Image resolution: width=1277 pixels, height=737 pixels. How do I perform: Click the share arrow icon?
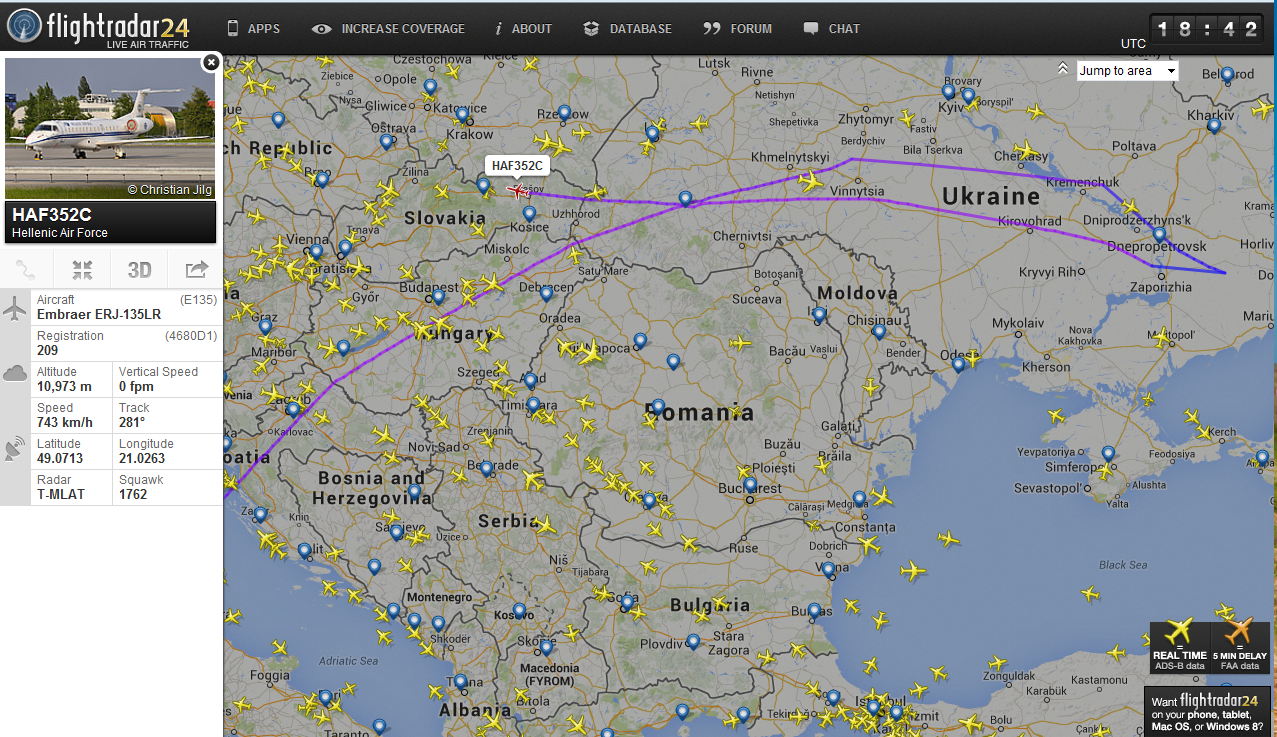(x=196, y=269)
